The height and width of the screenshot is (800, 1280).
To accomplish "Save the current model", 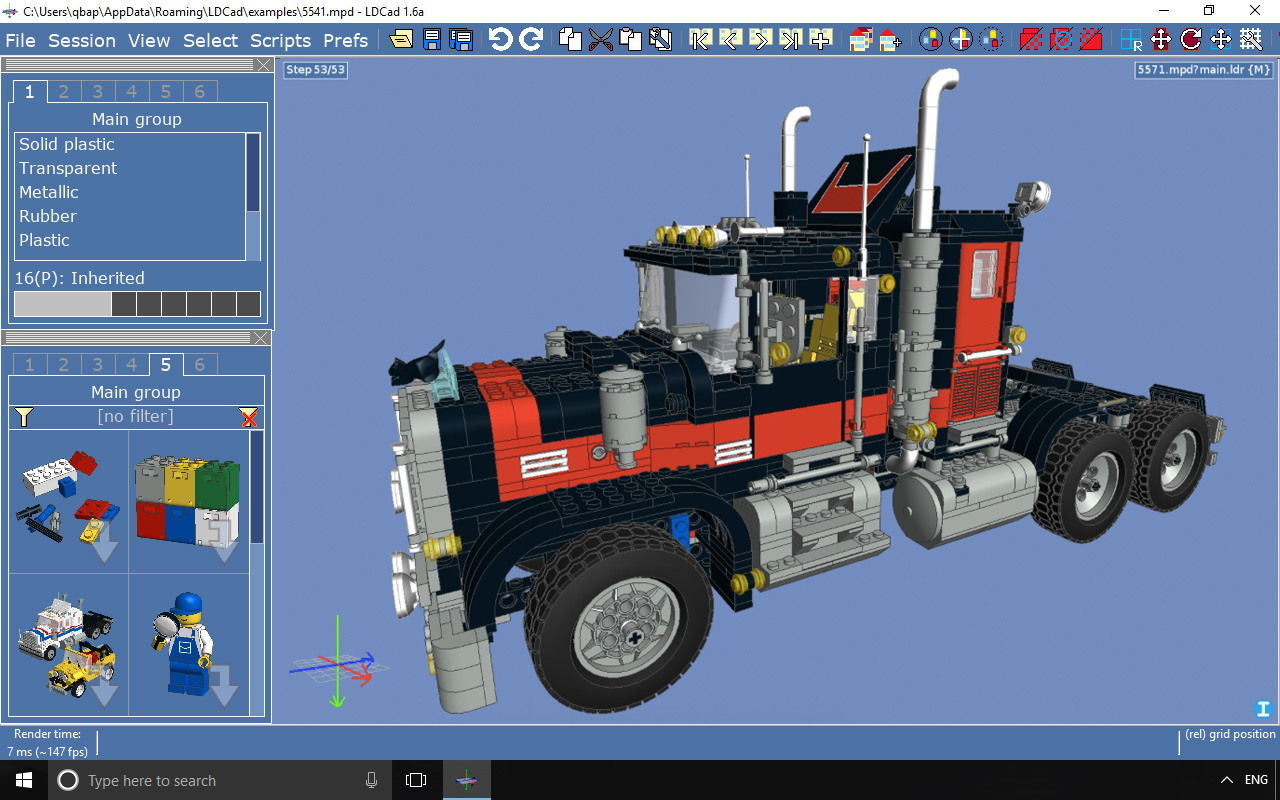I will tap(431, 39).
